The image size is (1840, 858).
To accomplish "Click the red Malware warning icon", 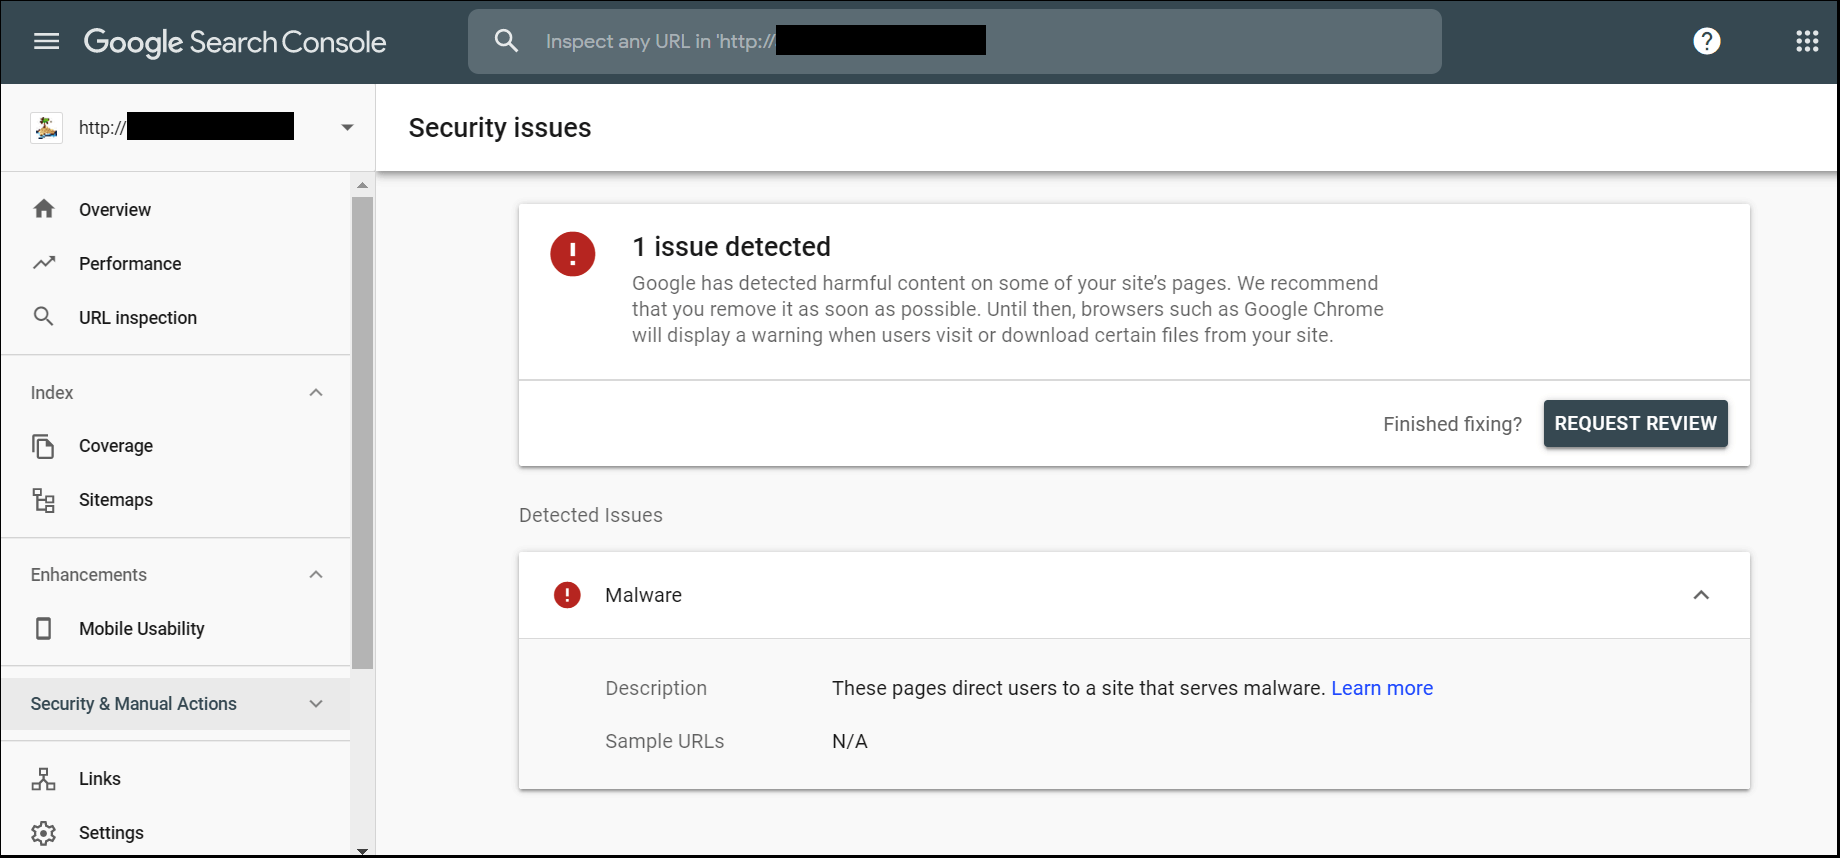I will click(x=567, y=595).
